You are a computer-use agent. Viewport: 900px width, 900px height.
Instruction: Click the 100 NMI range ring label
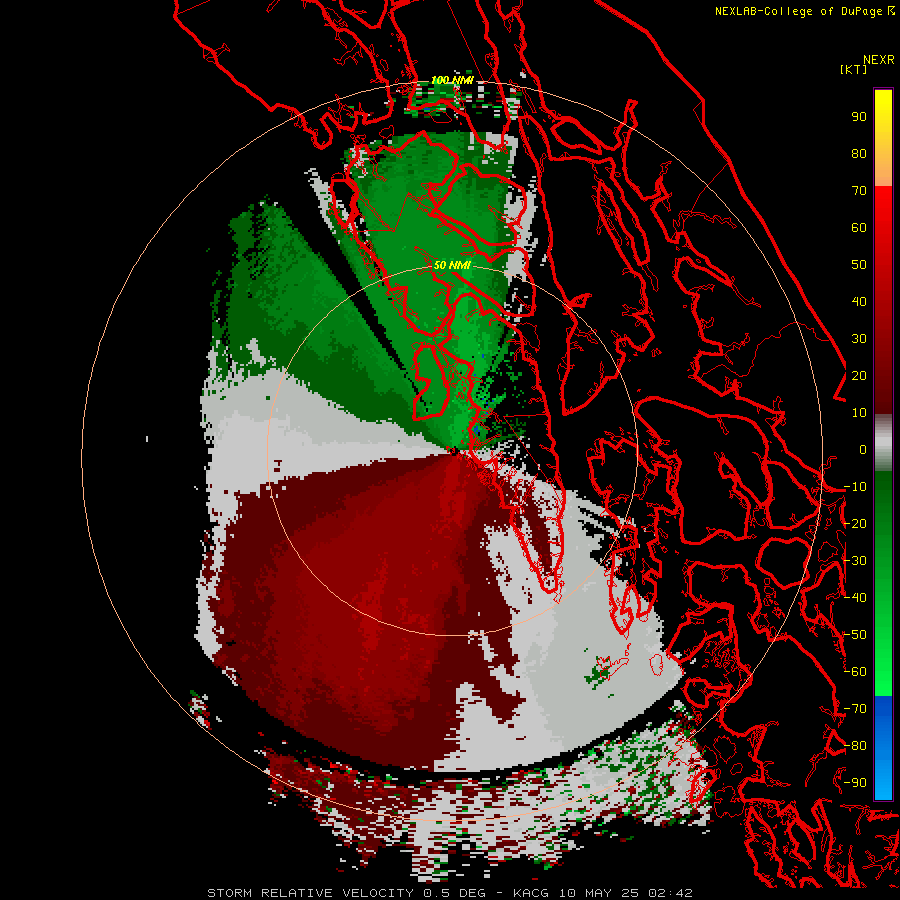452,80
